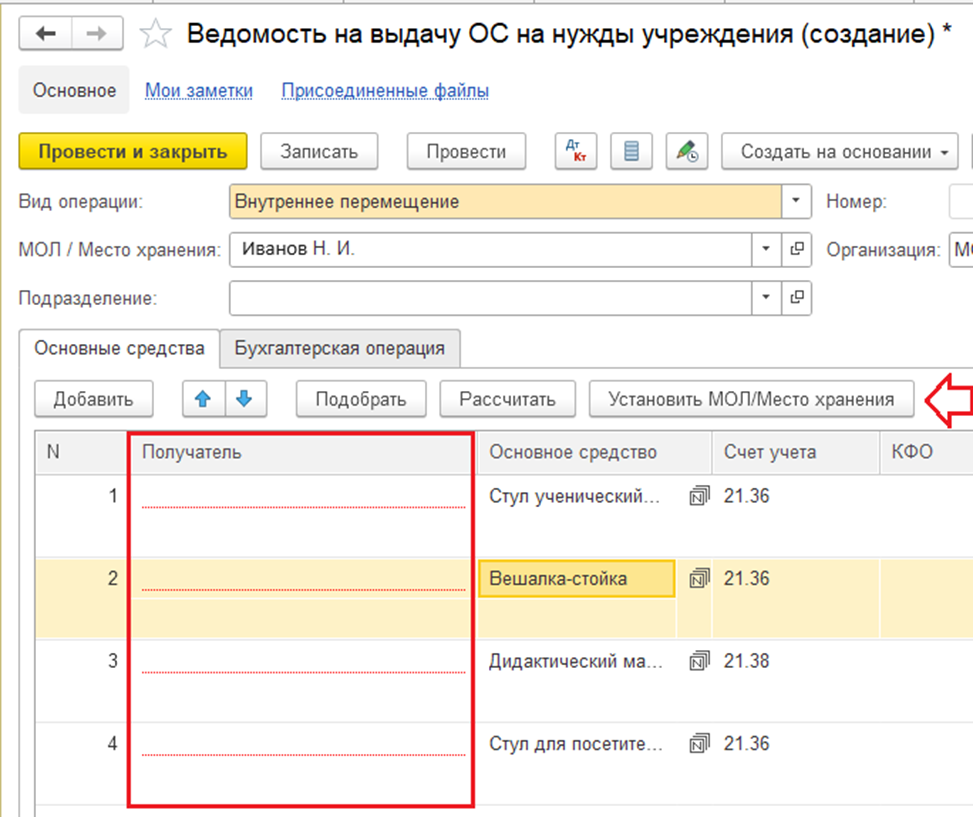Click account 21.36 in row 1
Screen dimensions: 973x817
(747, 496)
